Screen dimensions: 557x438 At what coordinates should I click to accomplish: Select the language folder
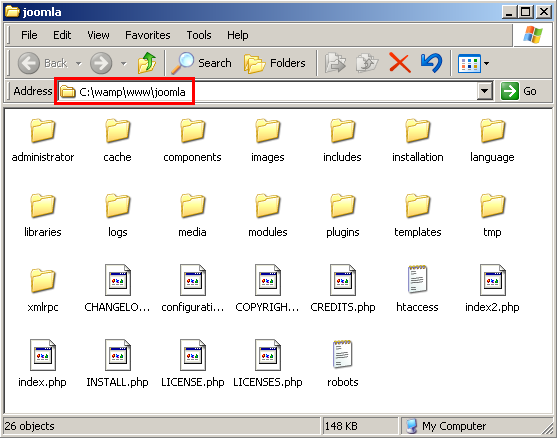[492, 141]
